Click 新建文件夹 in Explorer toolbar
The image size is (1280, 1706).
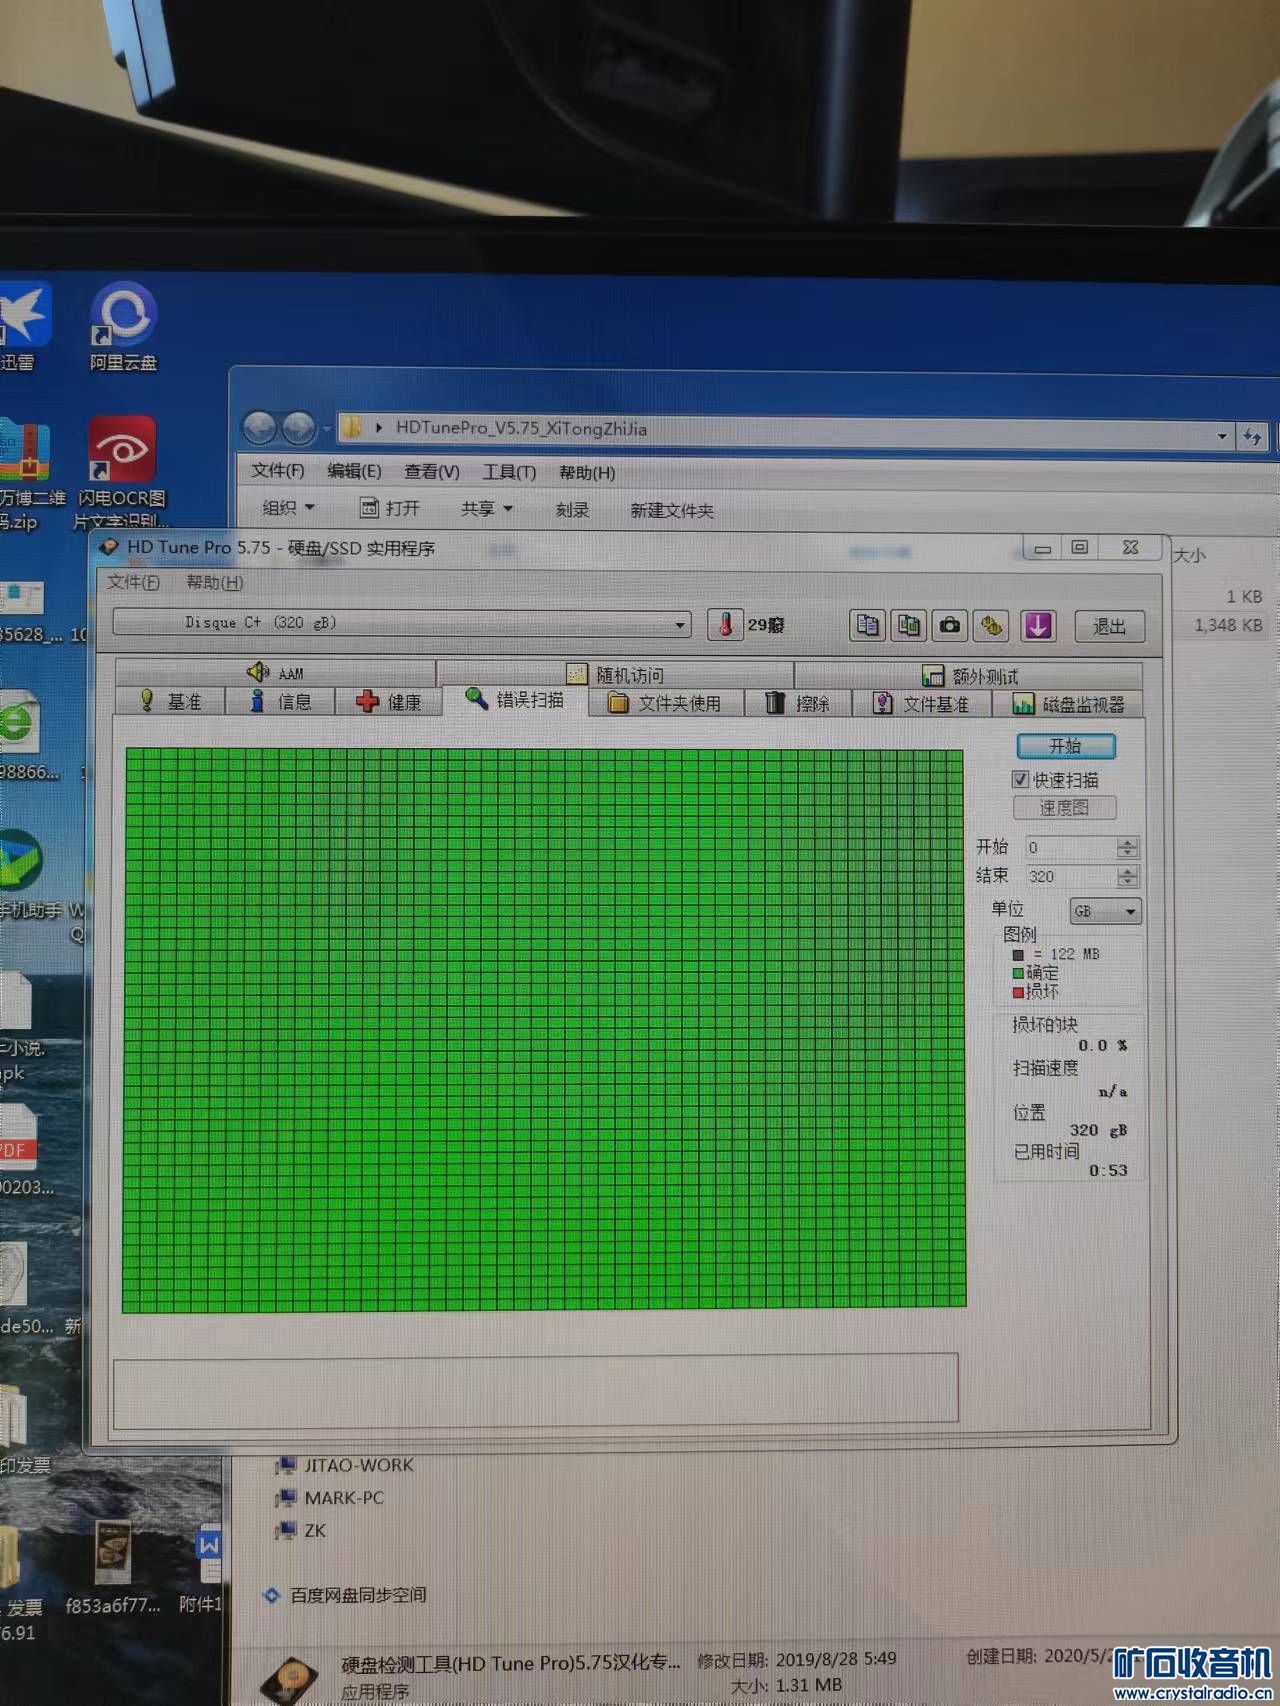pos(672,511)
